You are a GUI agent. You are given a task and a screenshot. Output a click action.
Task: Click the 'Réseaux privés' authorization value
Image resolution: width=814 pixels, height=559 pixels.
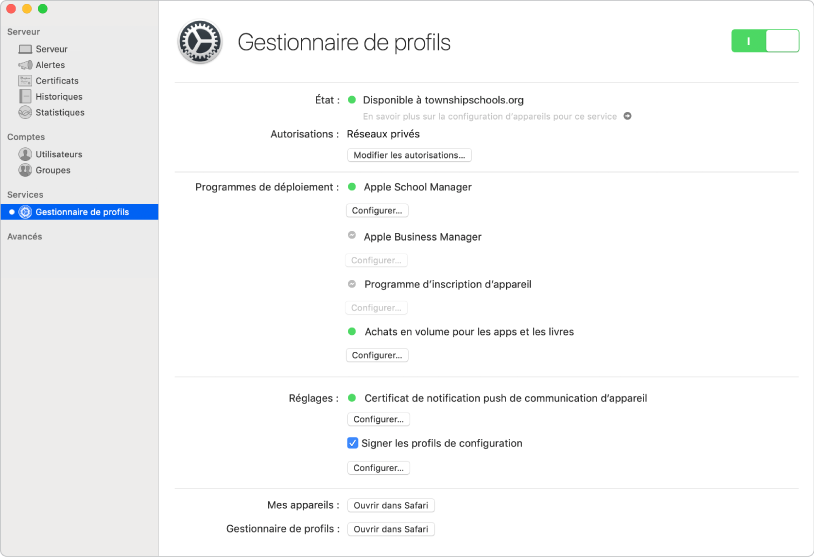(383, 134)
